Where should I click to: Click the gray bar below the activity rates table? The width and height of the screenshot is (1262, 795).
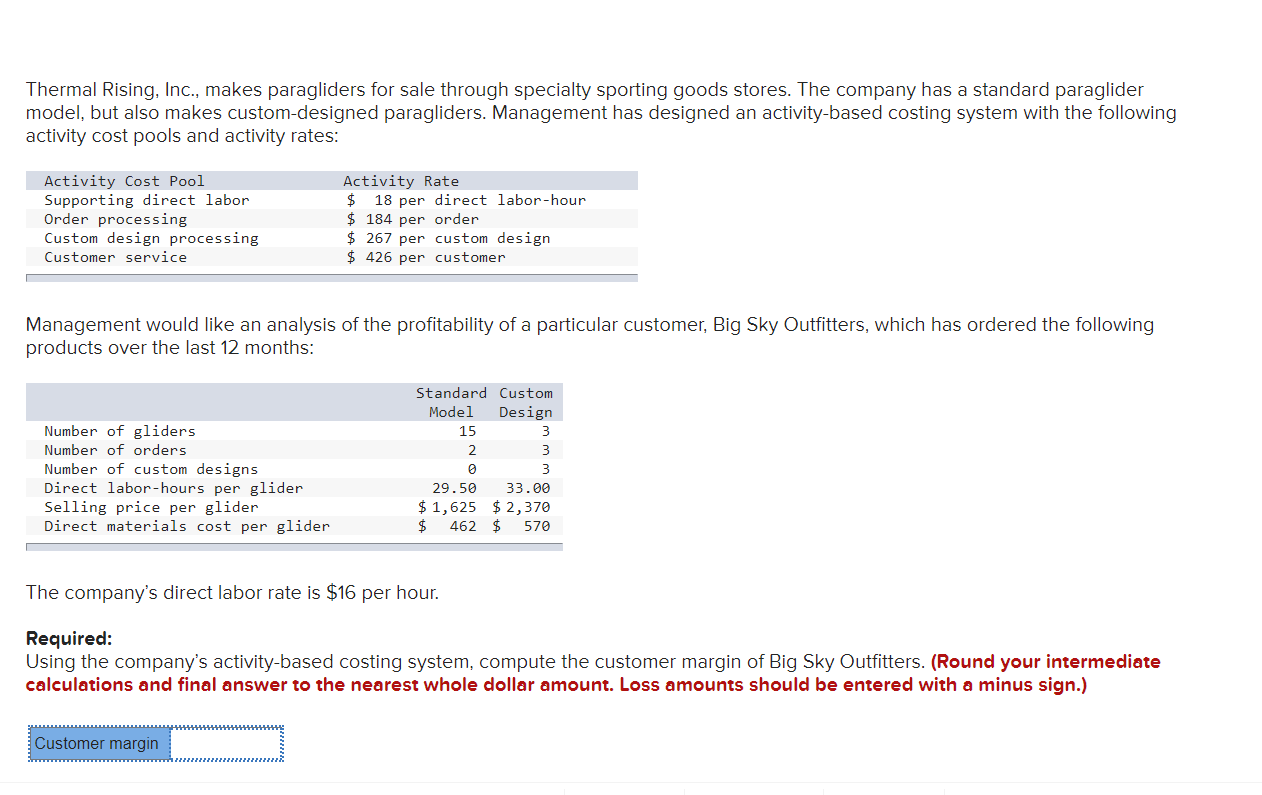330,276
